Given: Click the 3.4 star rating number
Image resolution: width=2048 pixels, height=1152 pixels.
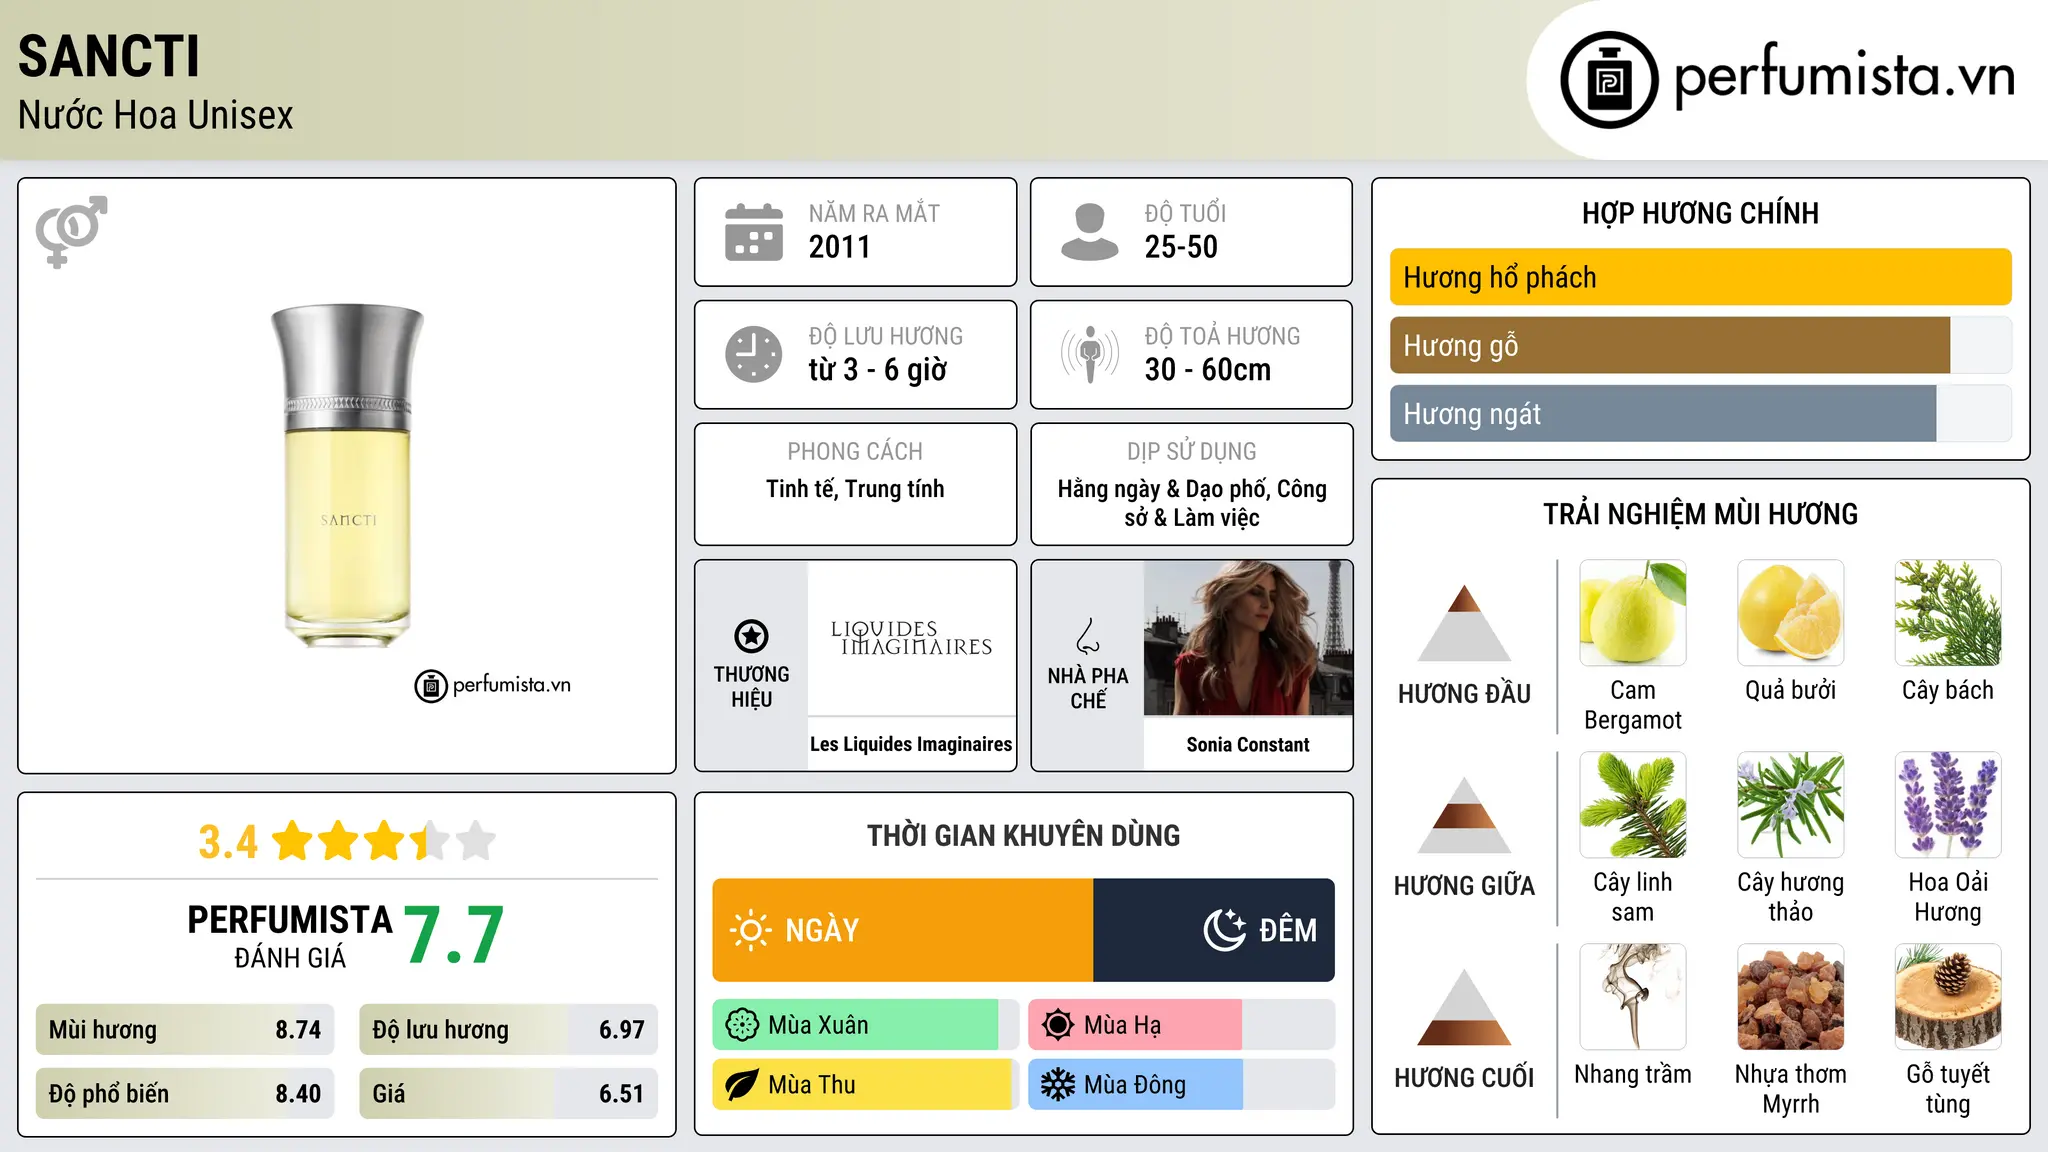Looking at the screenshot, I should click(x=228, y=842).
